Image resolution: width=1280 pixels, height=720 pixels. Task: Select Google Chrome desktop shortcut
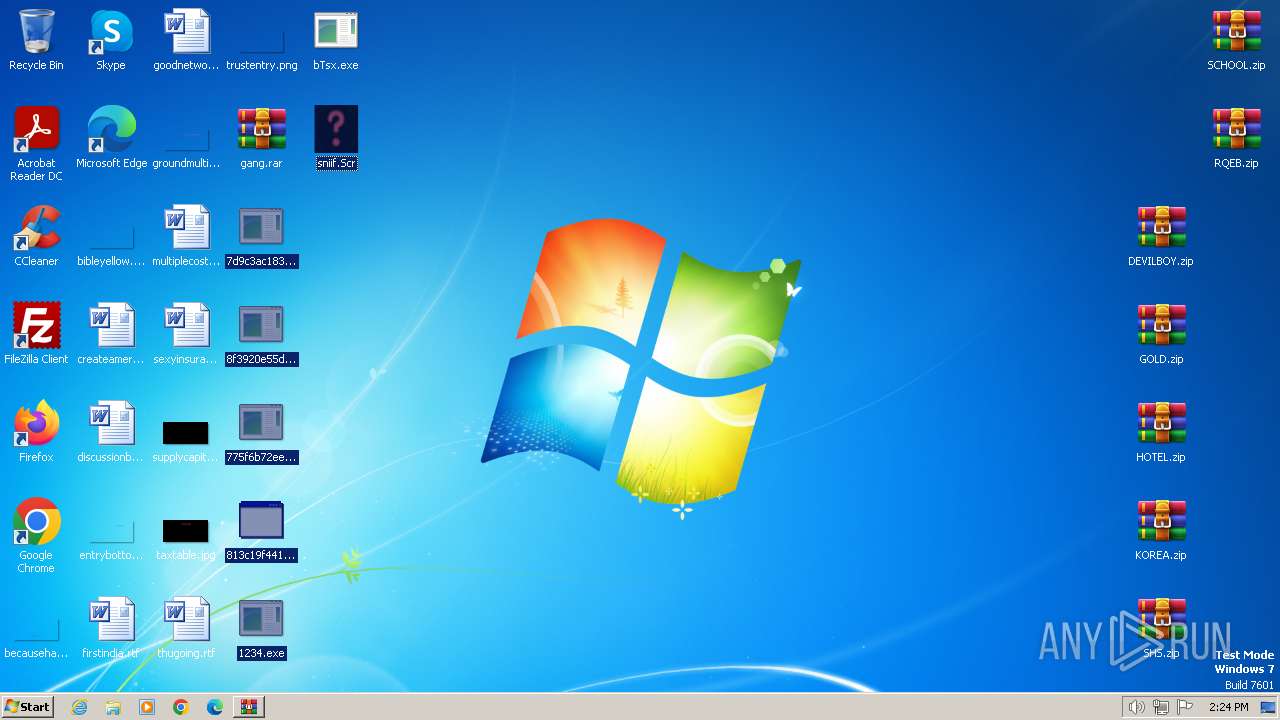36,536
